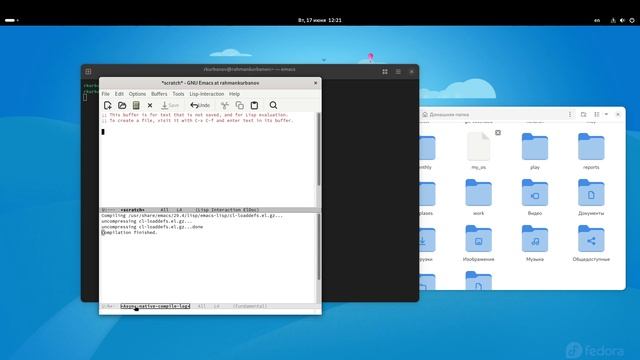The image size is (640, 360).
Task: Click the Async-native-compile-log buffer name in mode line
Action: coord(155,306)
